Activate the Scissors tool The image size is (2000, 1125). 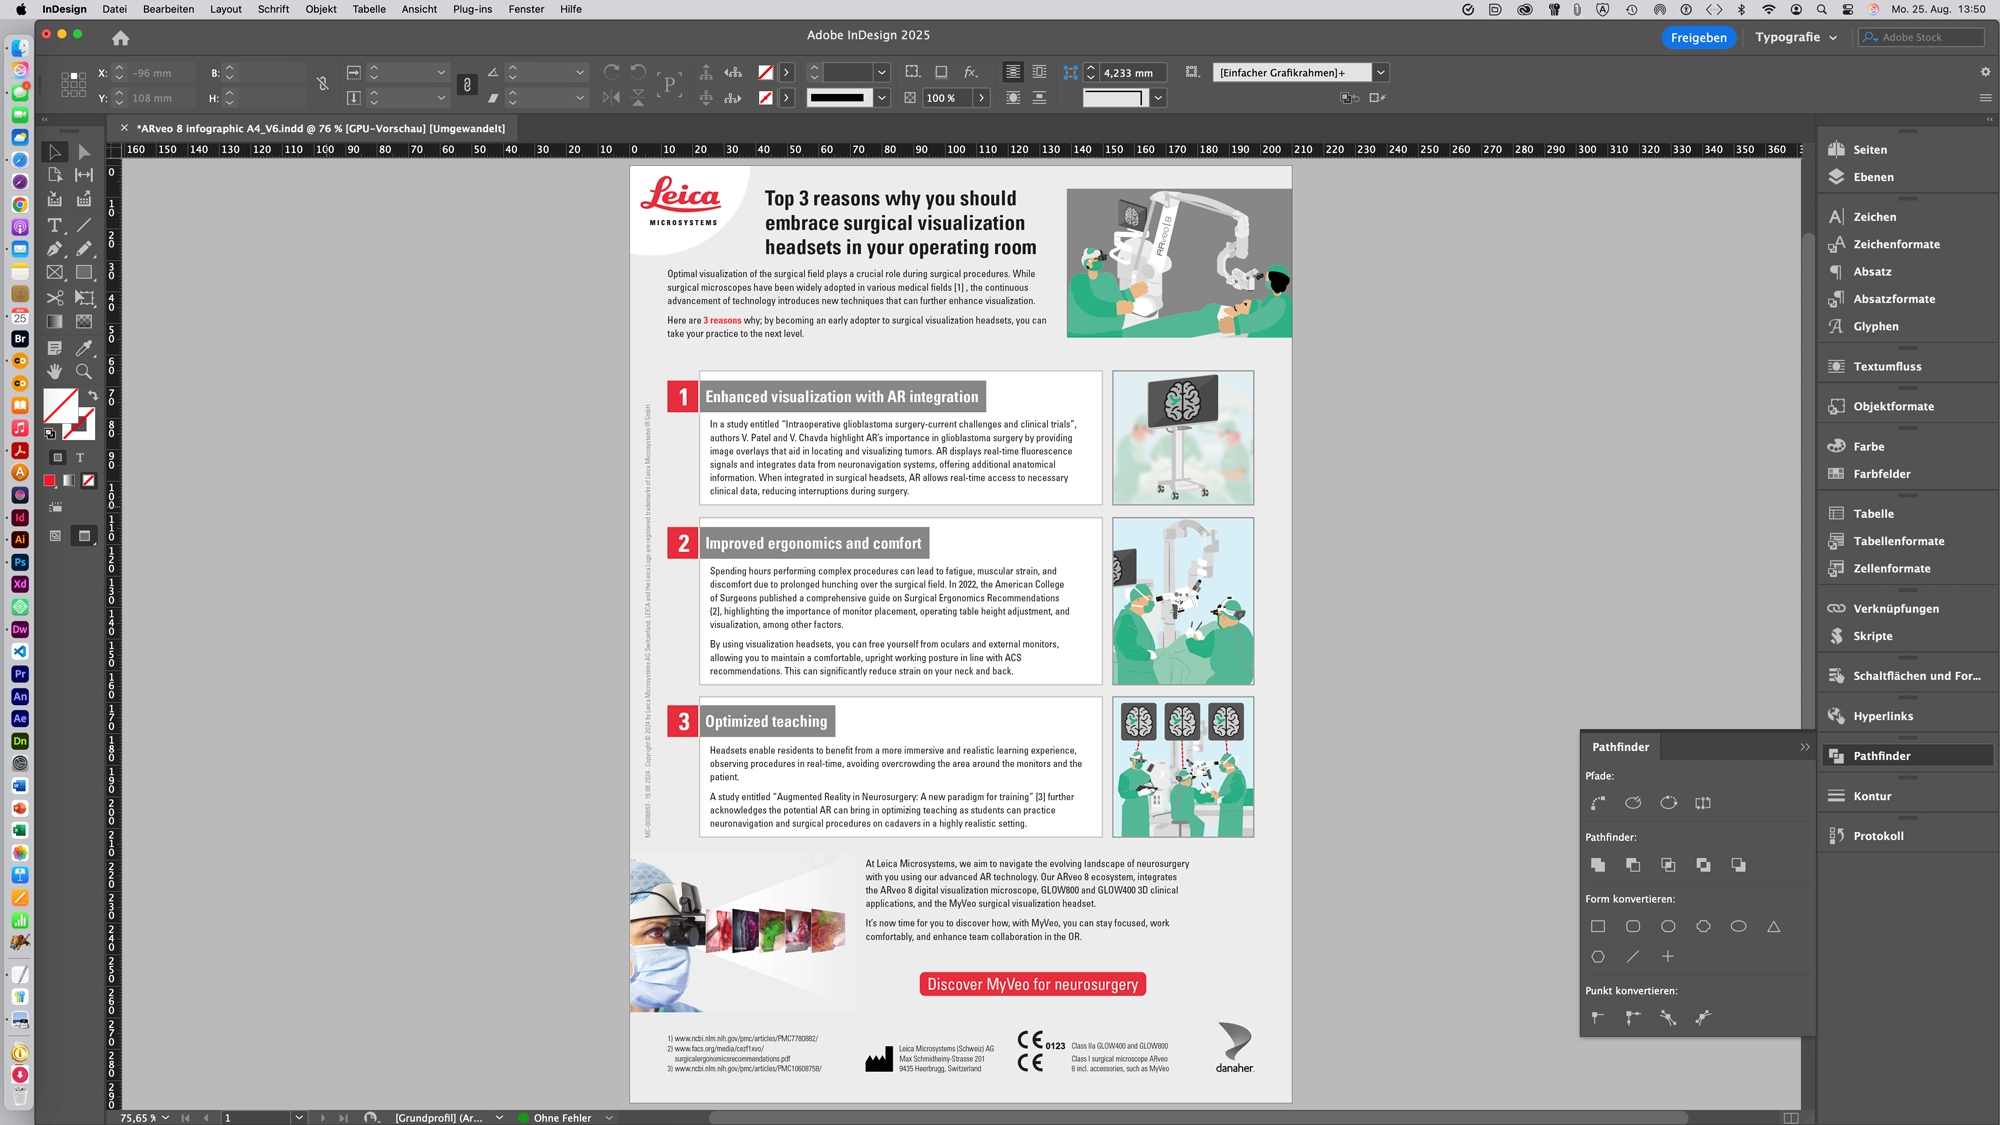54,297
